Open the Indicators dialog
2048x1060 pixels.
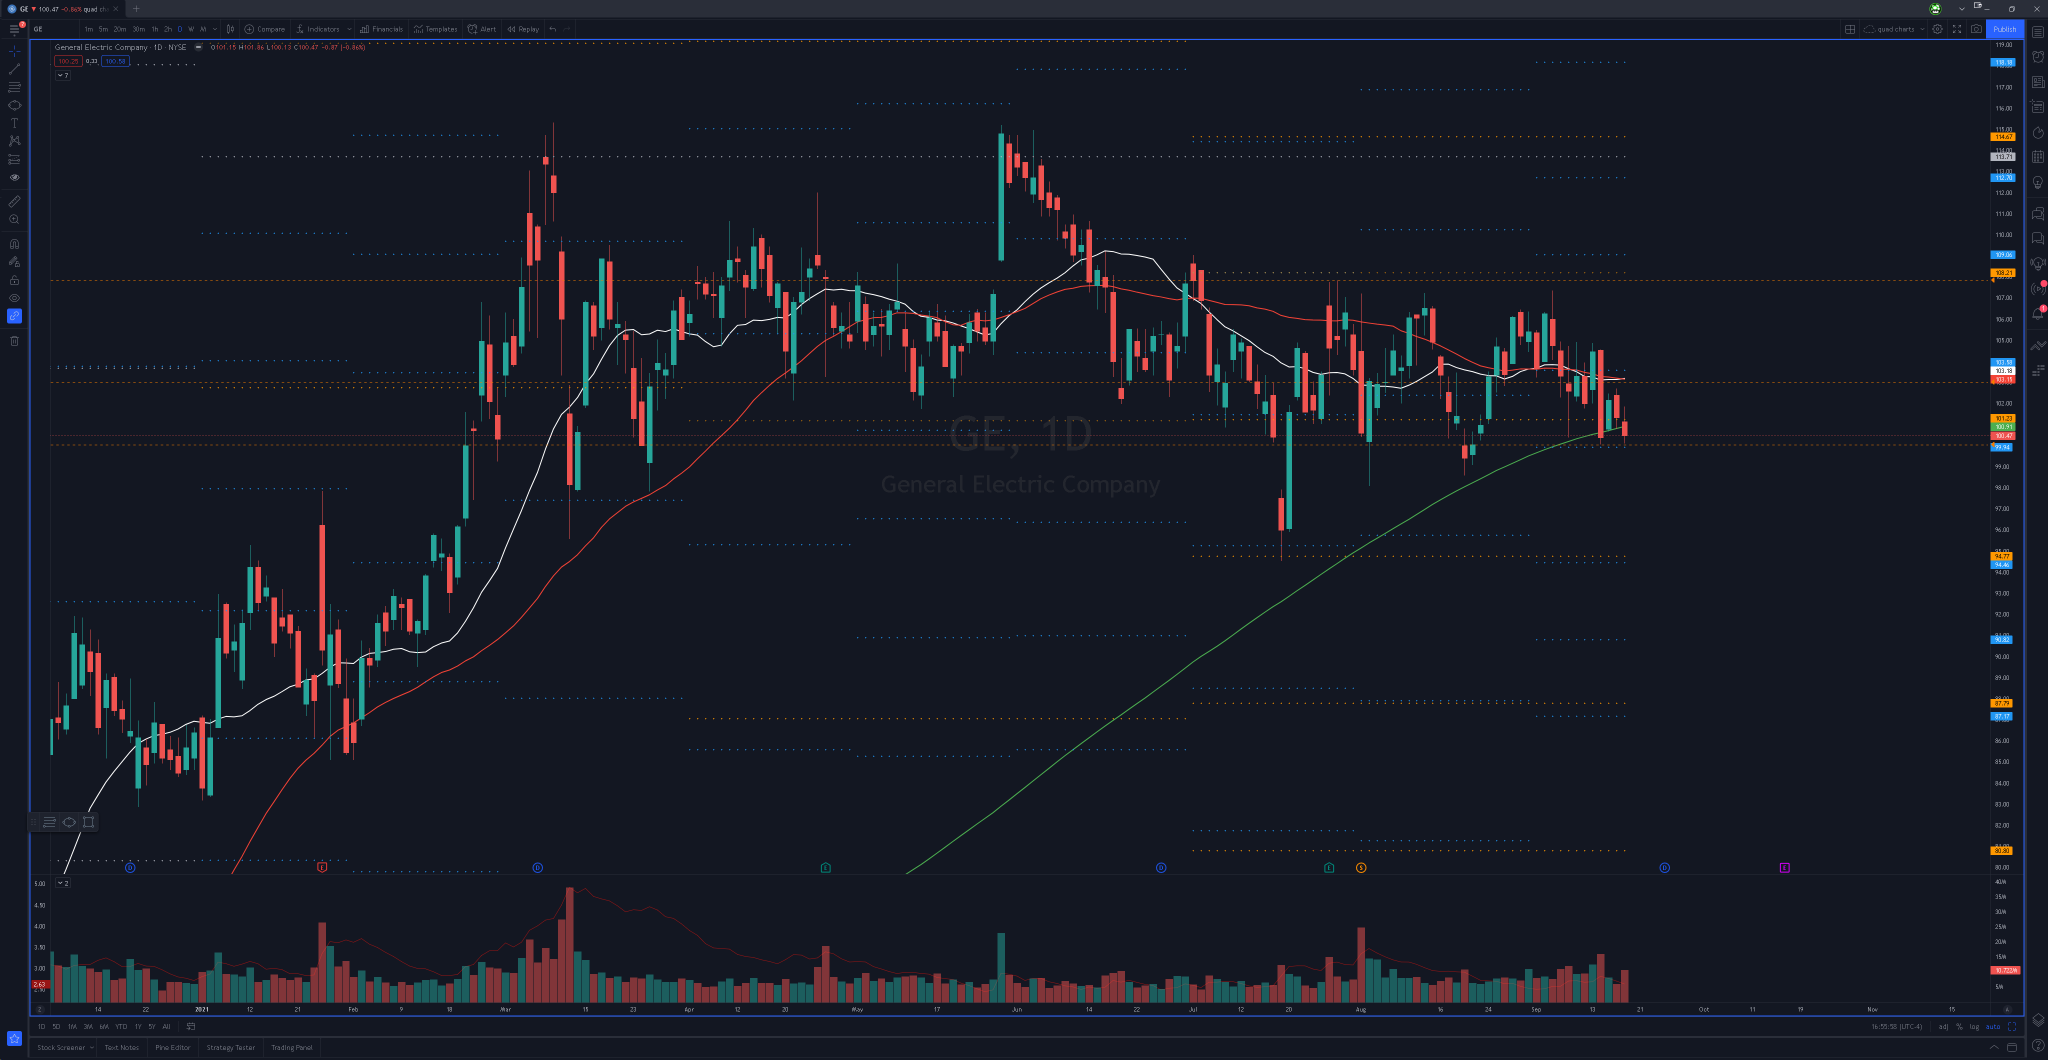318,29
